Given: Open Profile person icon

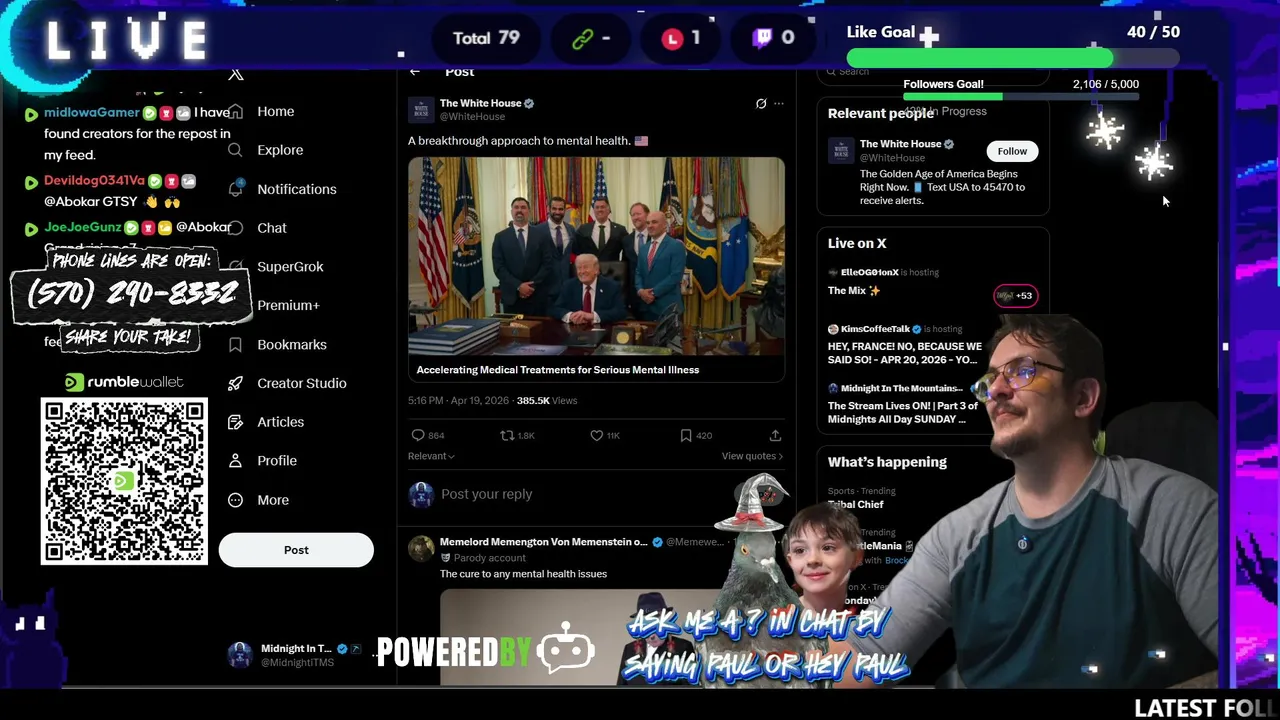Looking at the screenshot, I should pyautogui.click(x=235, y=461).
